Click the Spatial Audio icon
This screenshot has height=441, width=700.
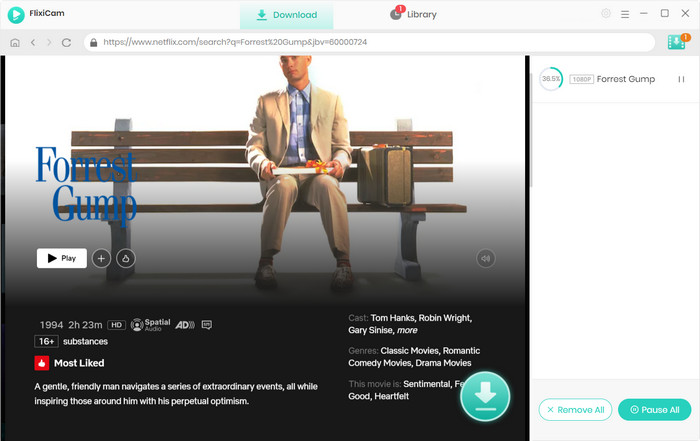pyautogui.click(x=150, y=325)
